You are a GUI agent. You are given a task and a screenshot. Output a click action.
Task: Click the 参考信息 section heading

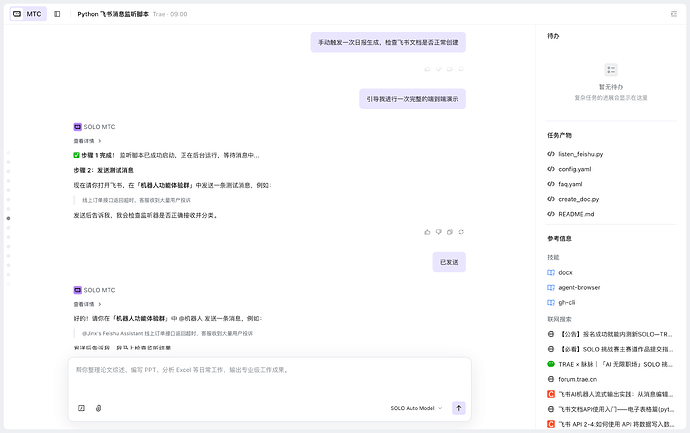pyautogui.click(x=559, y=239)
